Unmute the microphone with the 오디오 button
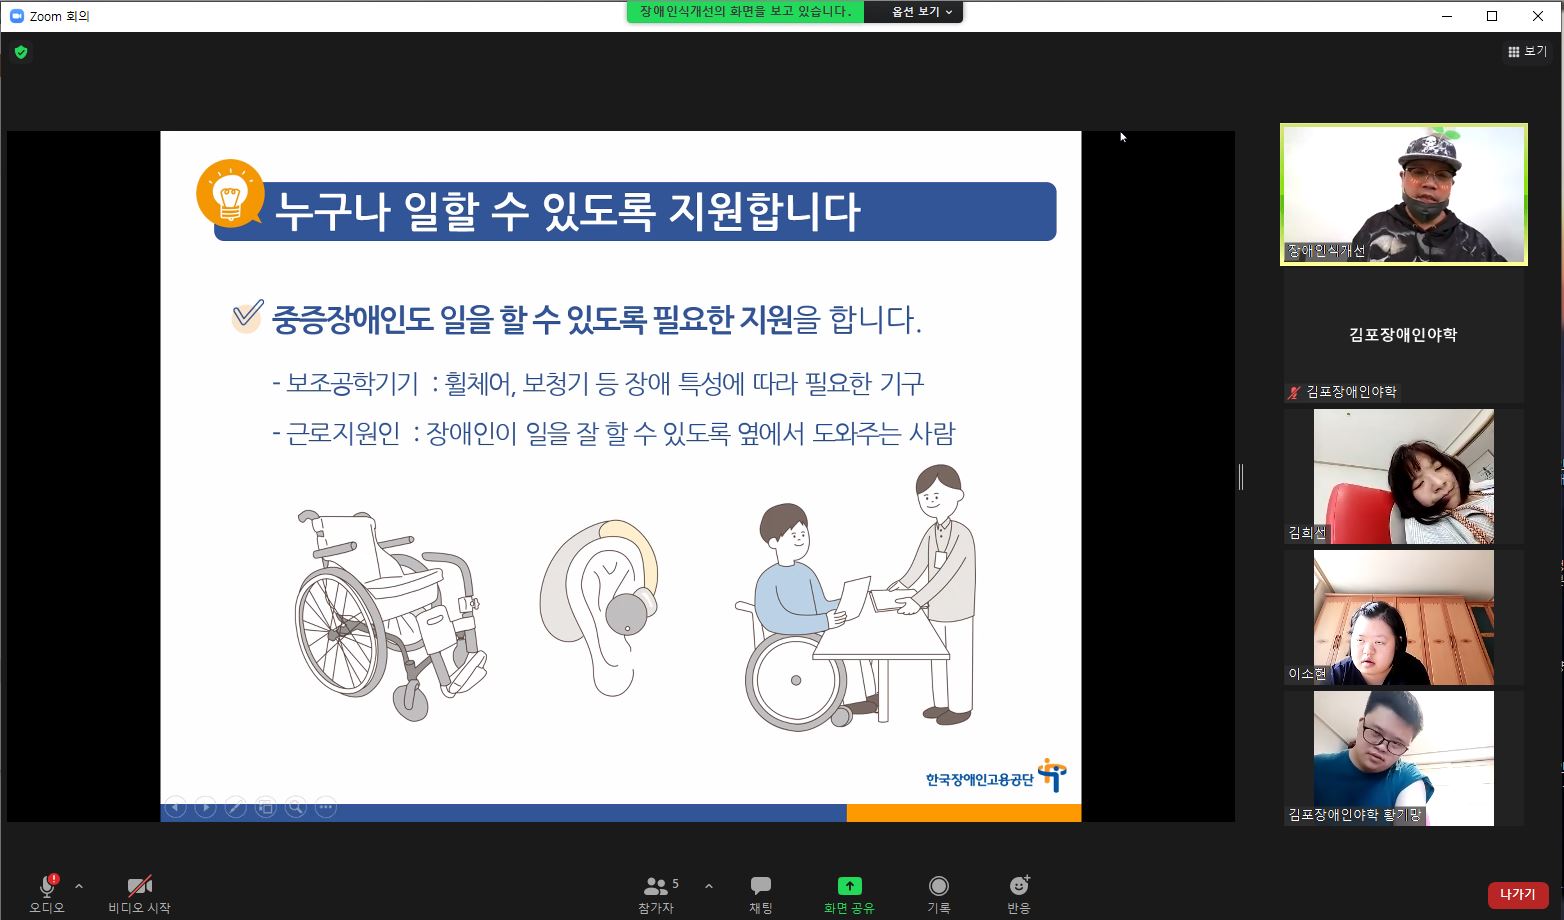The width and height of the screenshot is (1564, 920). 47,894
